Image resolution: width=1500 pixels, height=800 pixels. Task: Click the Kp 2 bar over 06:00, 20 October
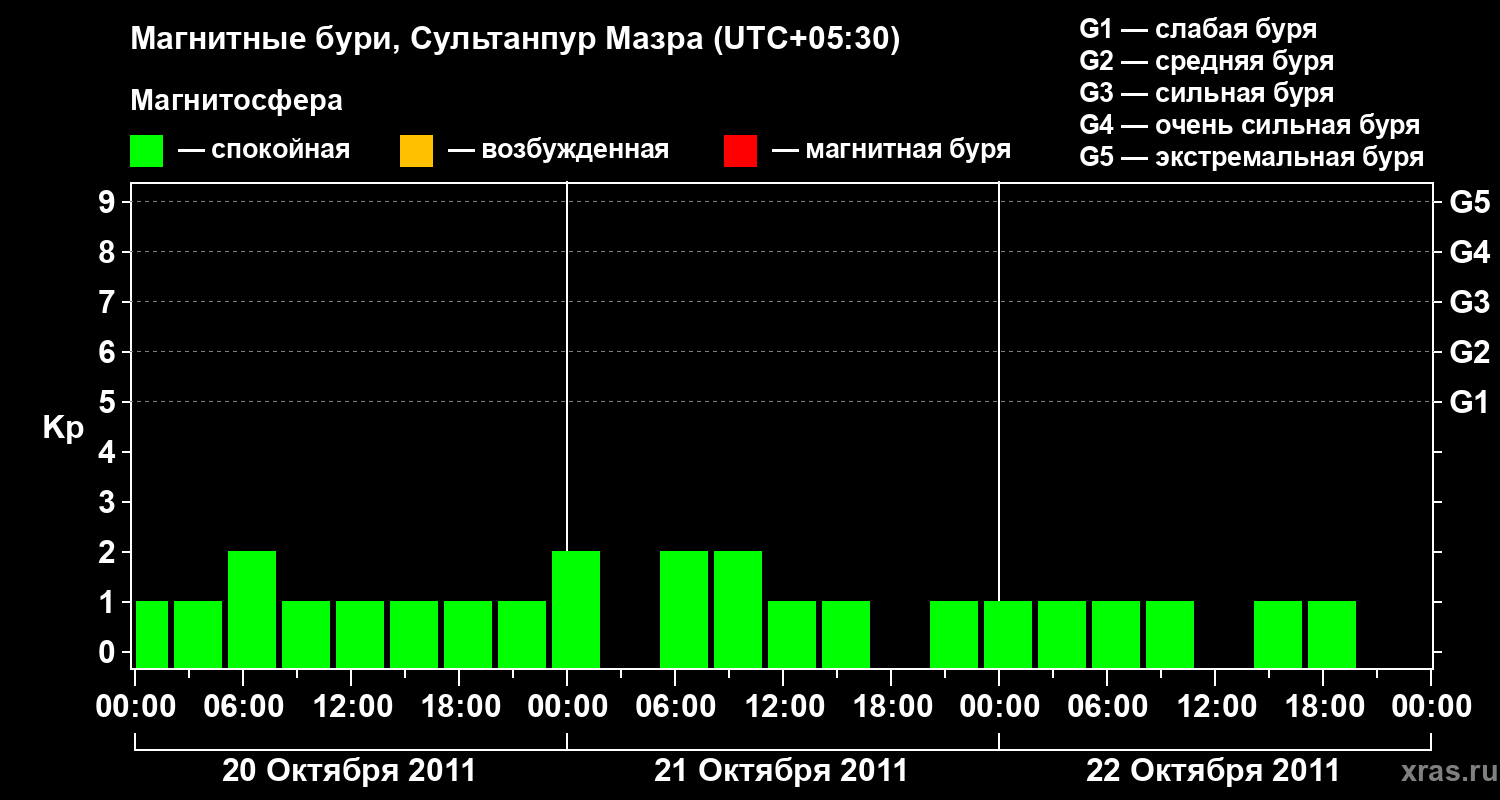point(252,609)
